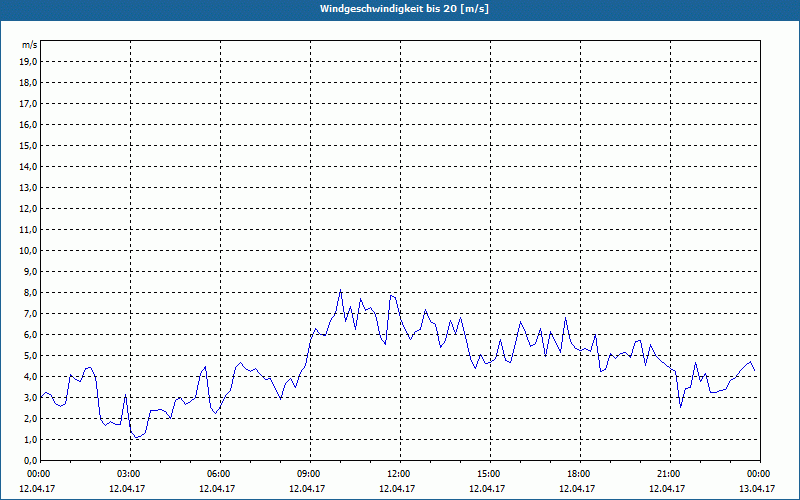Click the y-axis origin label '0,0'

31,460
